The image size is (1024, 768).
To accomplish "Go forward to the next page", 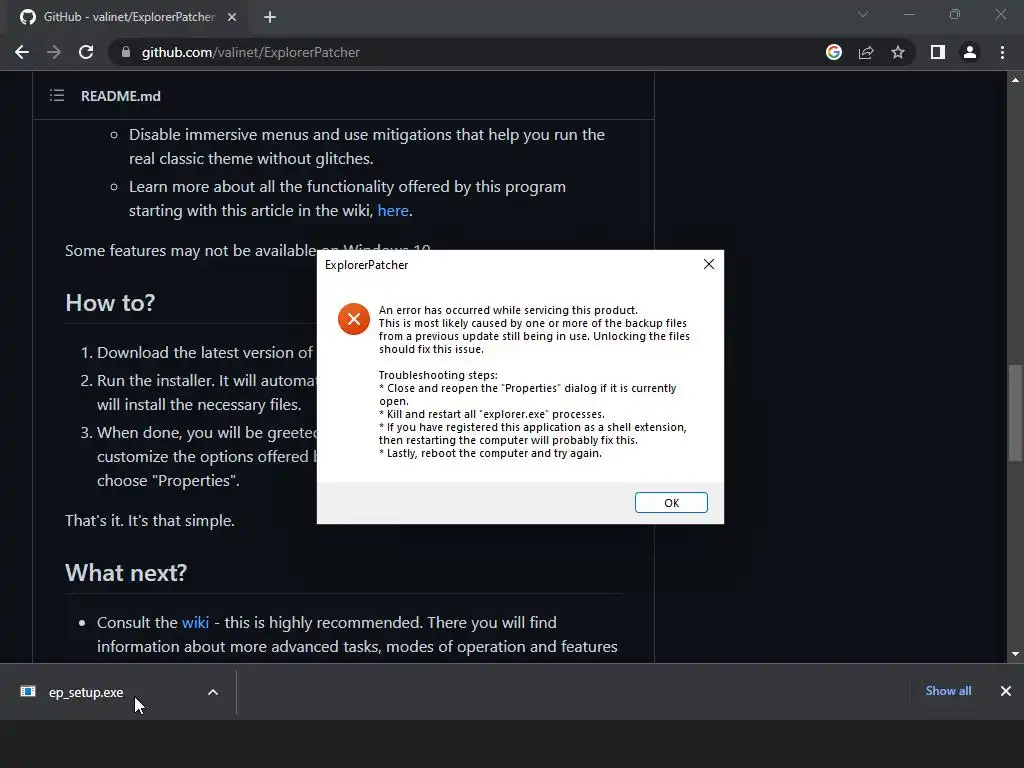I will (x=54, y=52).
